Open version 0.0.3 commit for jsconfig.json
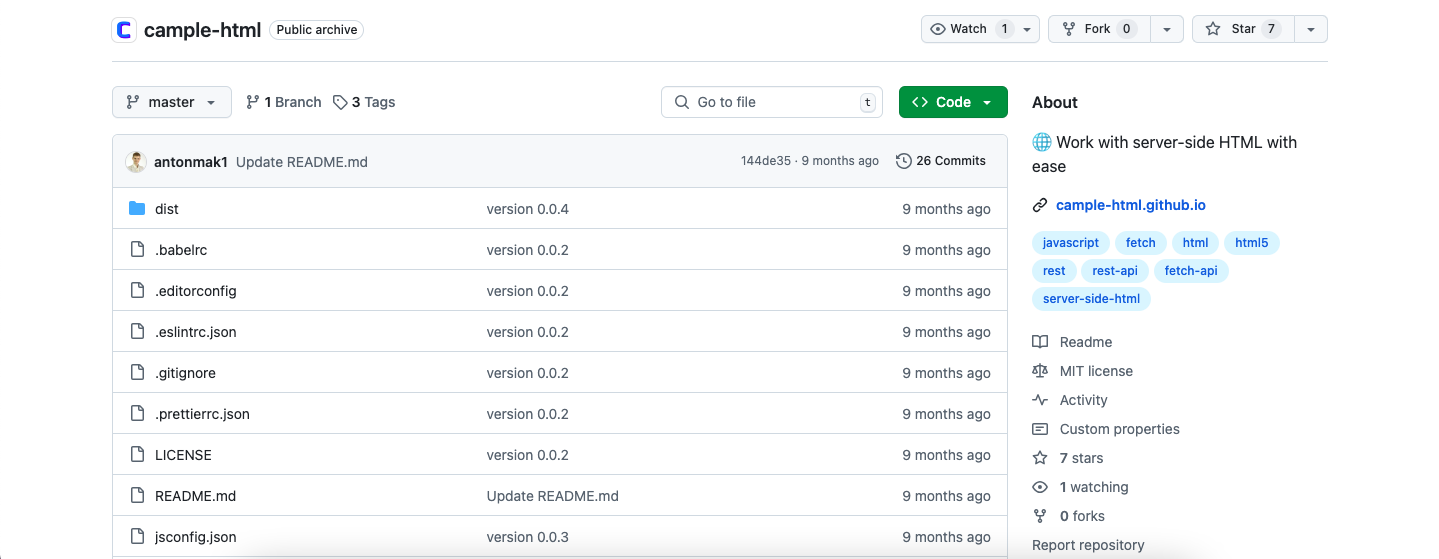This screenshot has width=1439, height=559. (527, 537)
